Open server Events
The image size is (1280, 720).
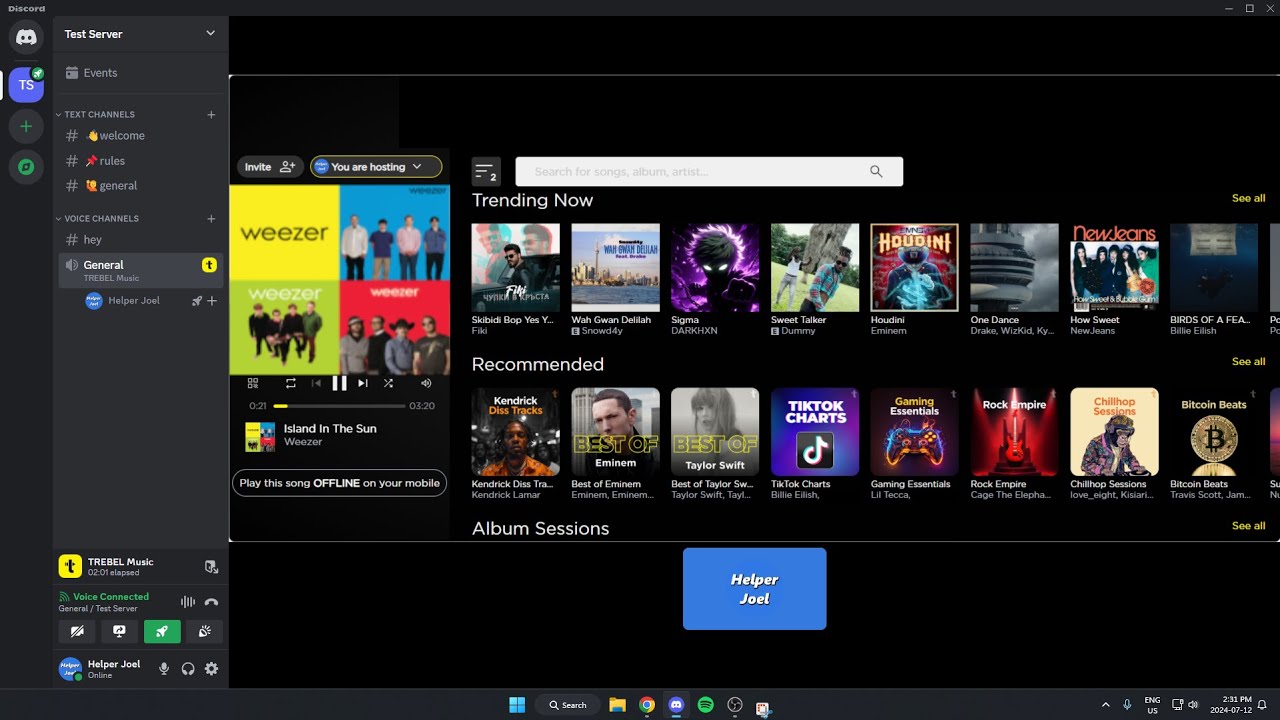[x=140, y=73]
